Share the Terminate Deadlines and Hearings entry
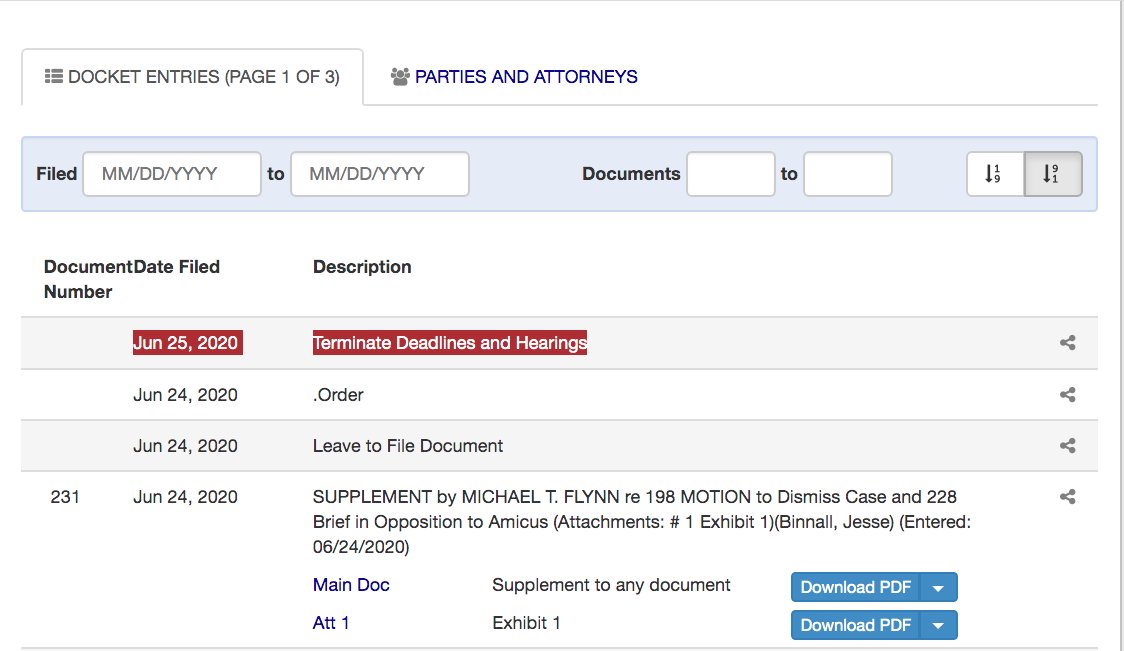 click(x=1067, y=343)
